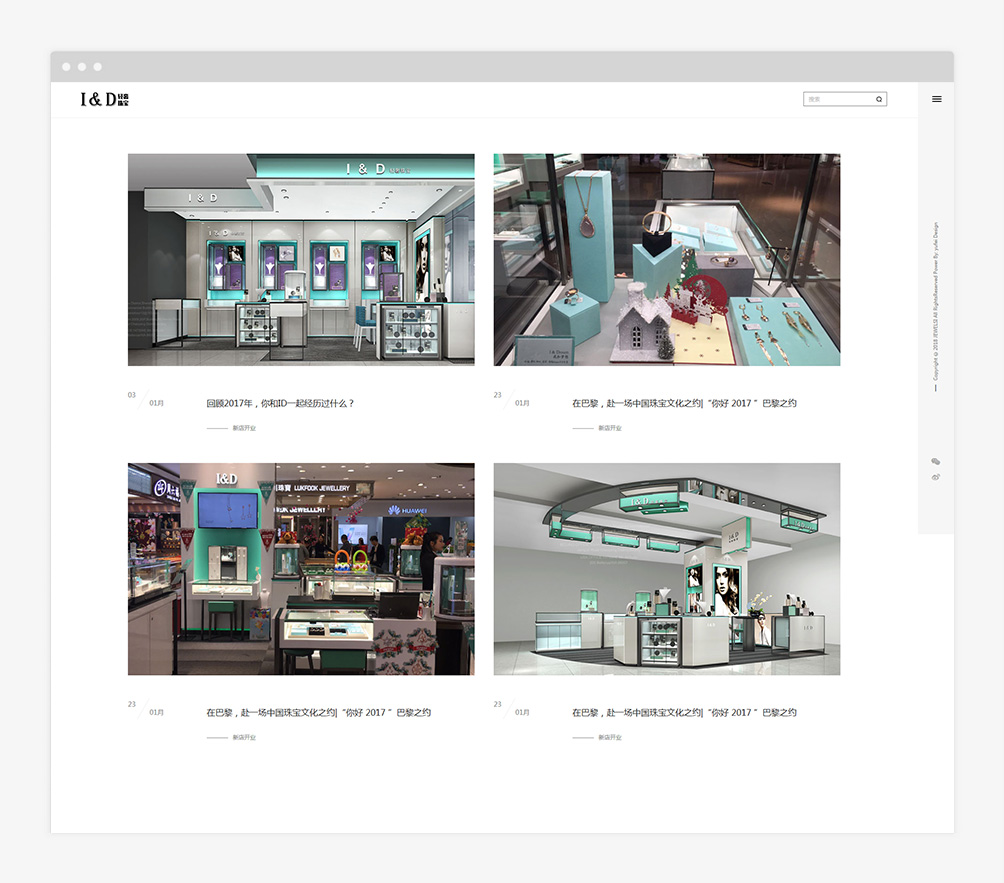Click the magnifier icon in search box
Screen dimensions: 1004x883
coord(879,99)
